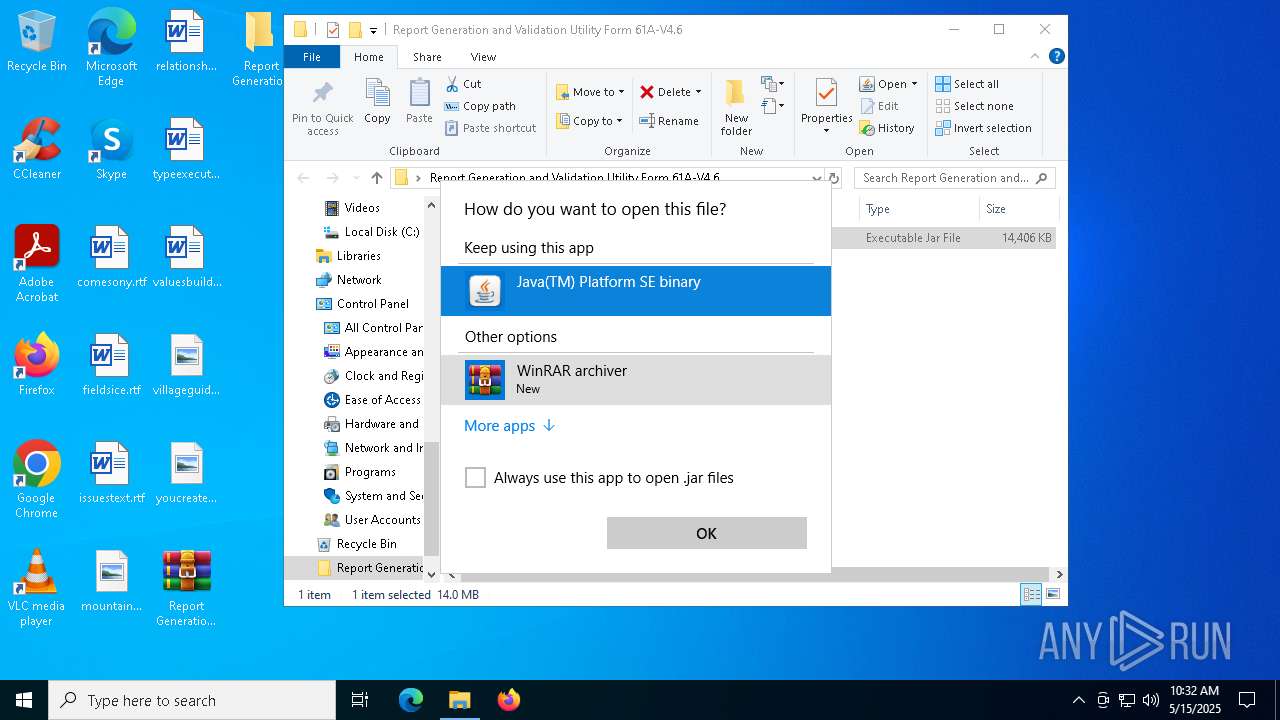Viewport: 1280px width, 720px height.
Task: Show hidden system tray icons
Action: [x=1078, y=700]
